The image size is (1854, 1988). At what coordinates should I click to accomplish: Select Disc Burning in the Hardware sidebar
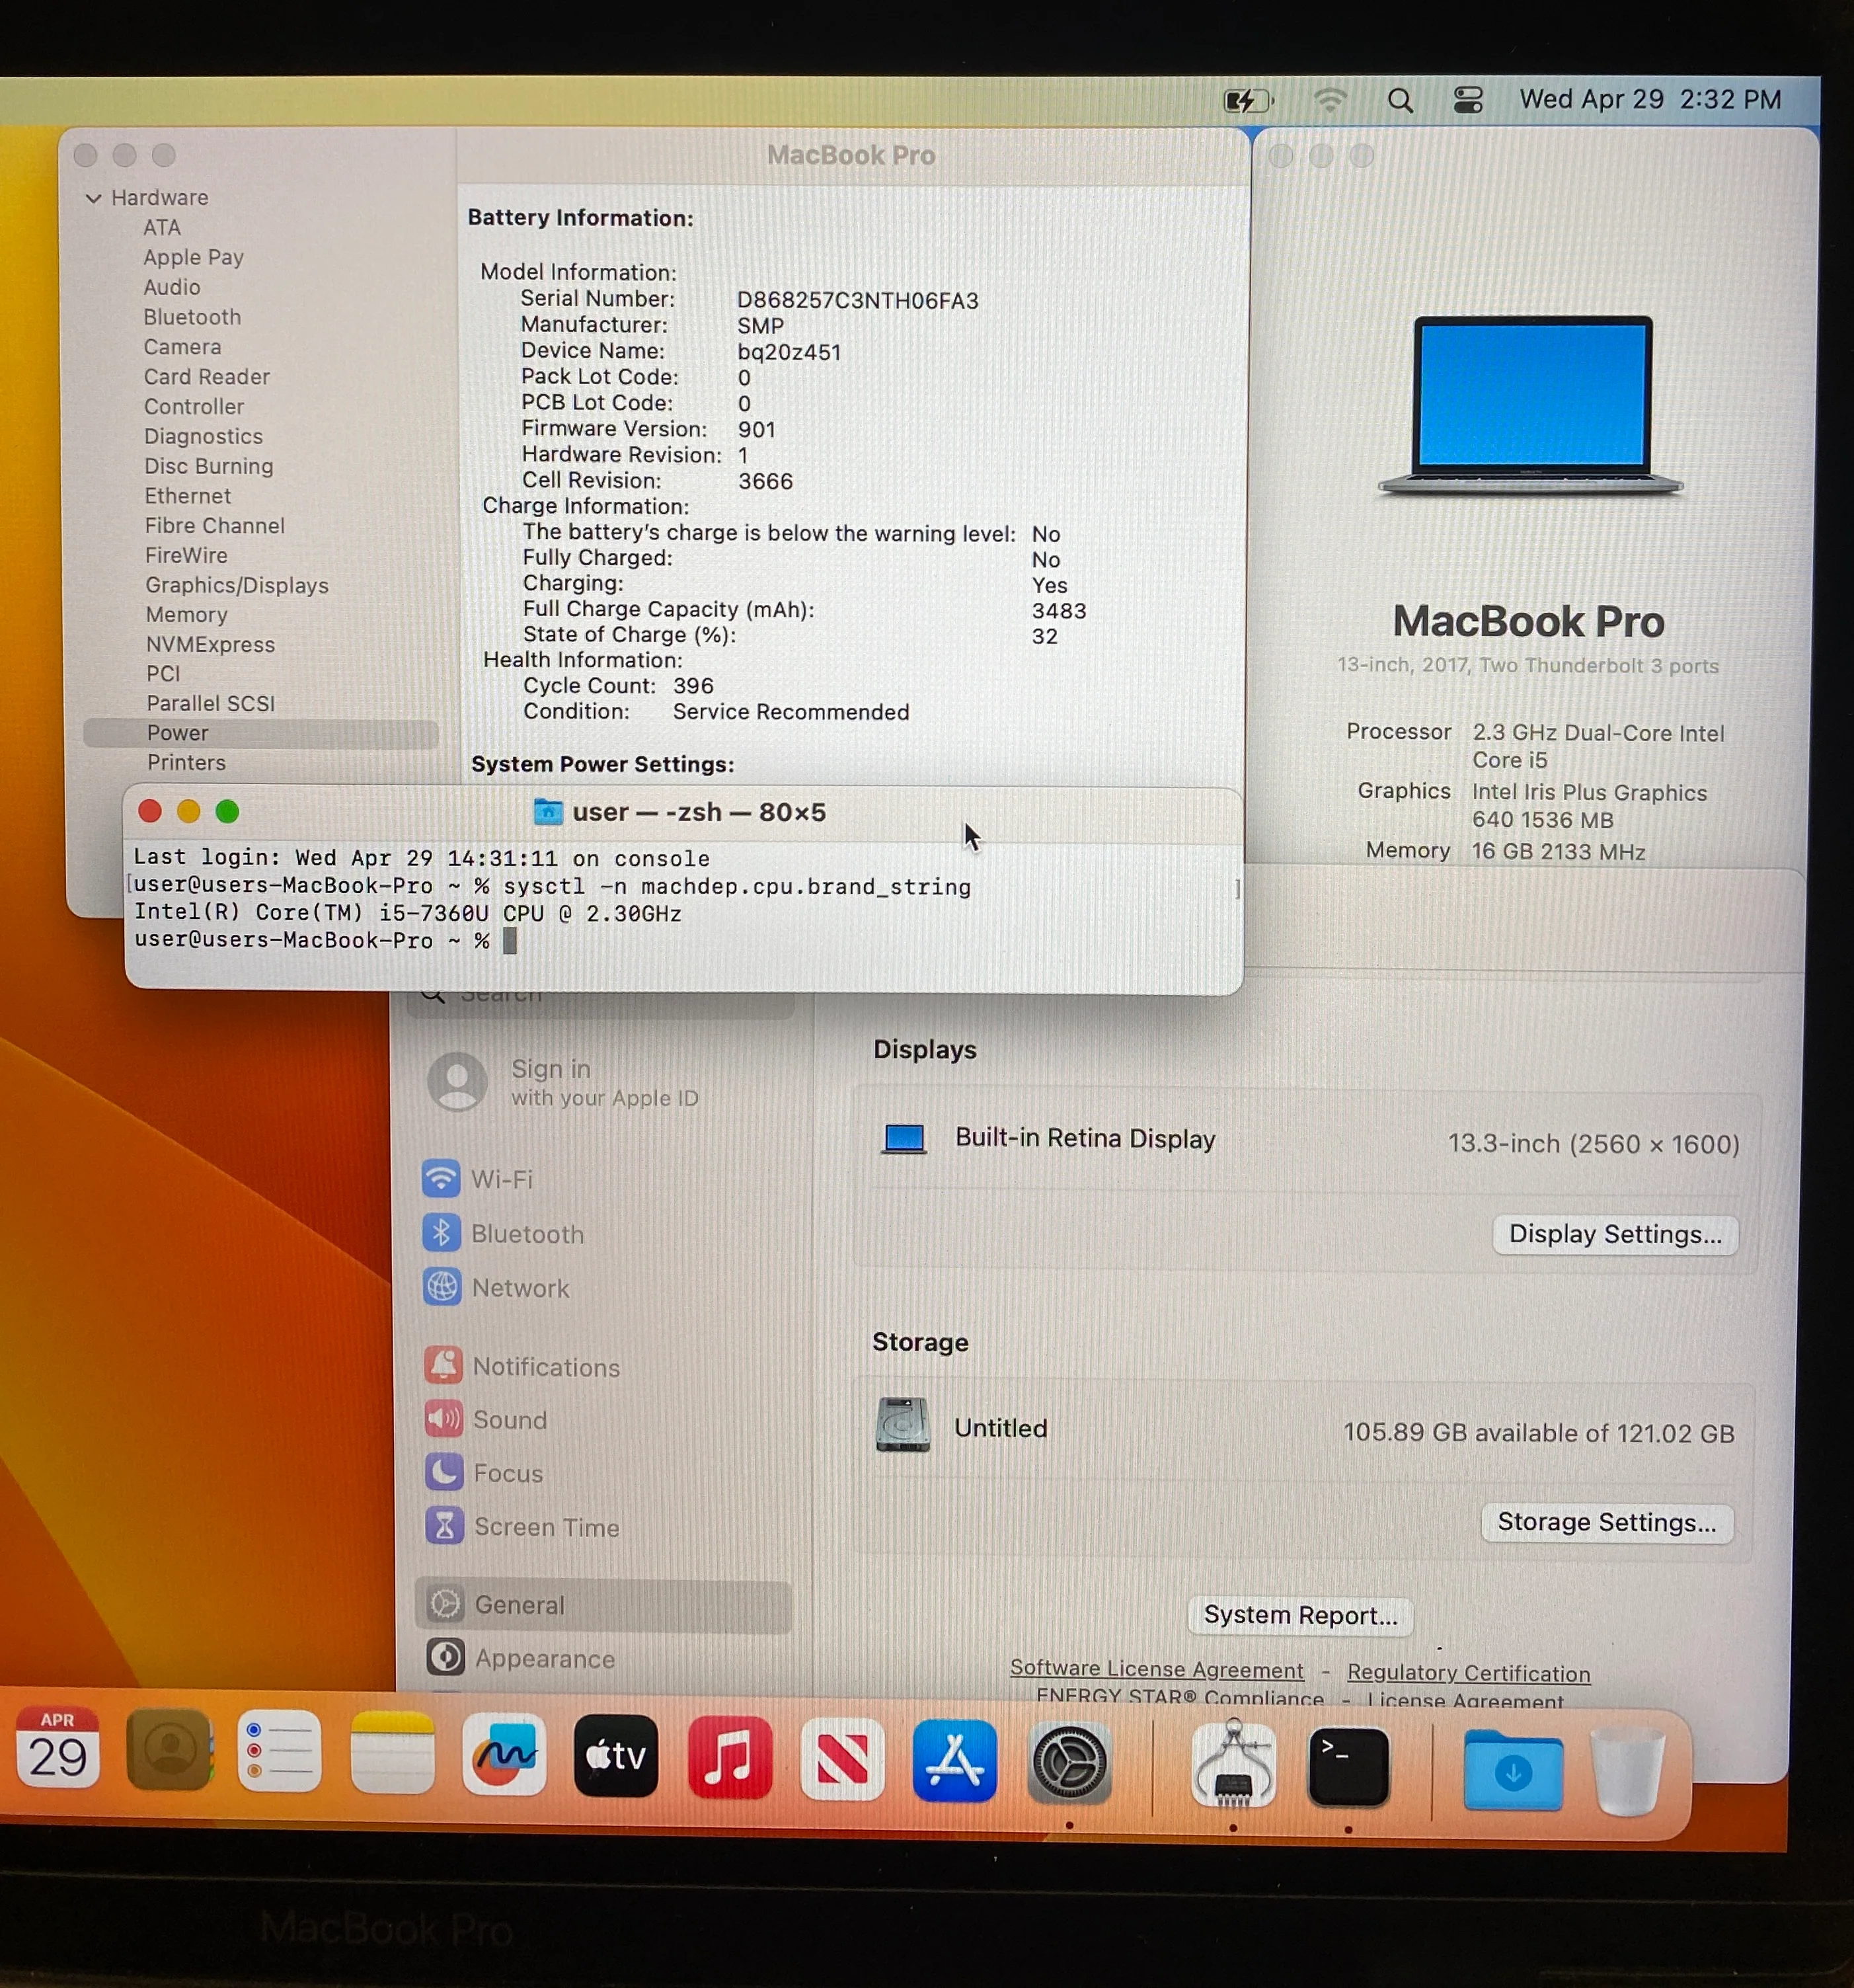point(208,466)
